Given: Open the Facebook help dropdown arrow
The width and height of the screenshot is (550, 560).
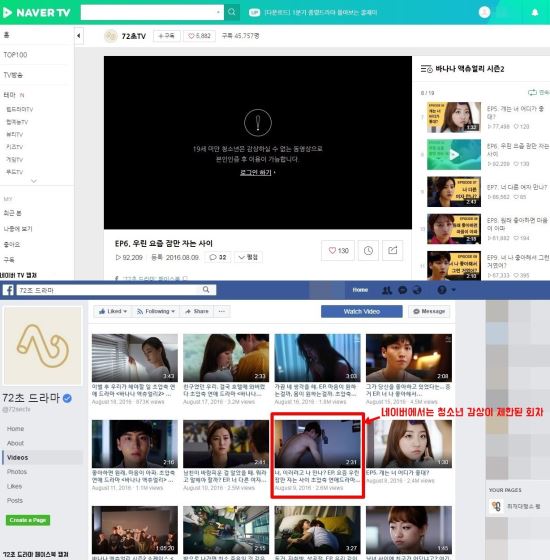Looking at the screenshot, I should point(454,290).
